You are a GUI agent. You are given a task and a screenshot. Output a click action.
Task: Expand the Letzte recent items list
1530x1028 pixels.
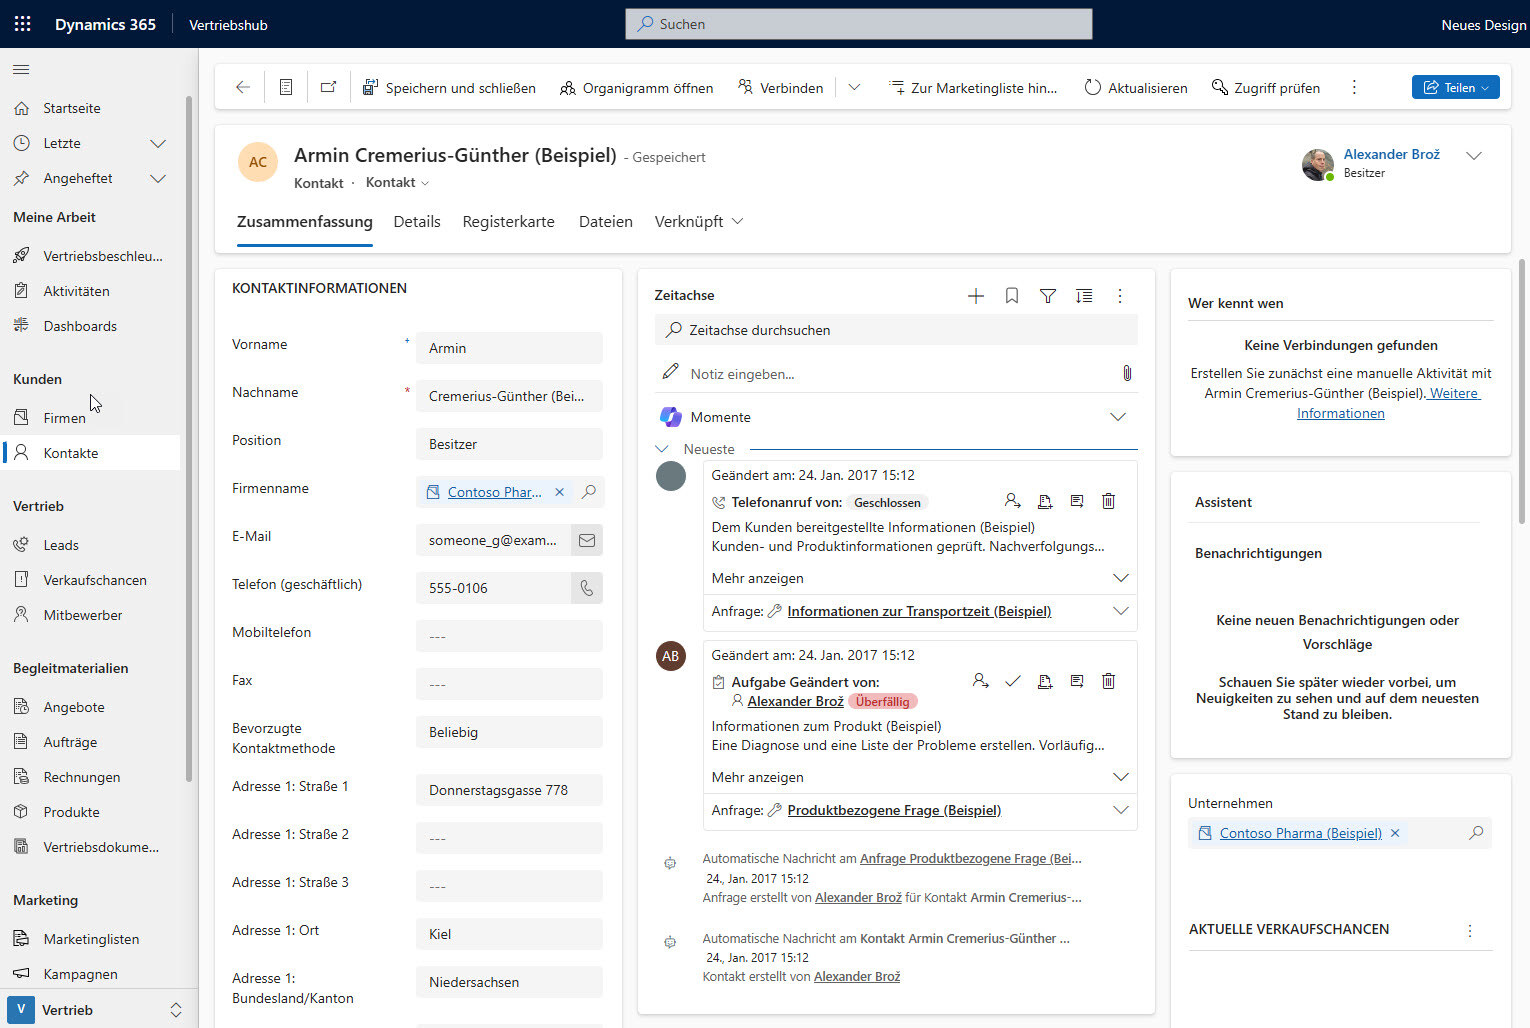pyautogui.click(x=157, y=143)
